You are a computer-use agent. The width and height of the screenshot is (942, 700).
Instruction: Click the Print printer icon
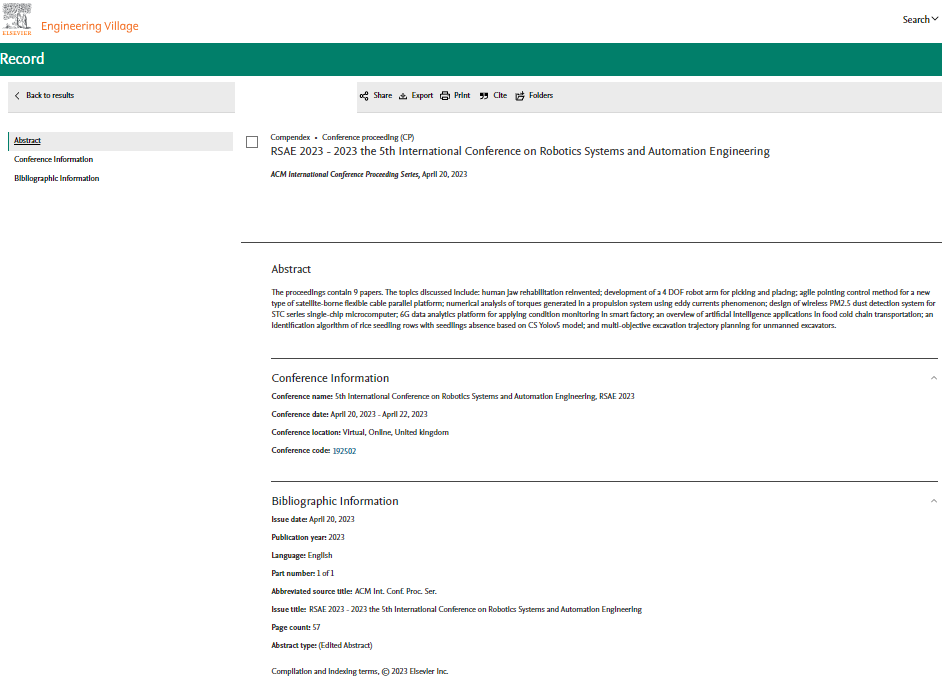(445, 96)
